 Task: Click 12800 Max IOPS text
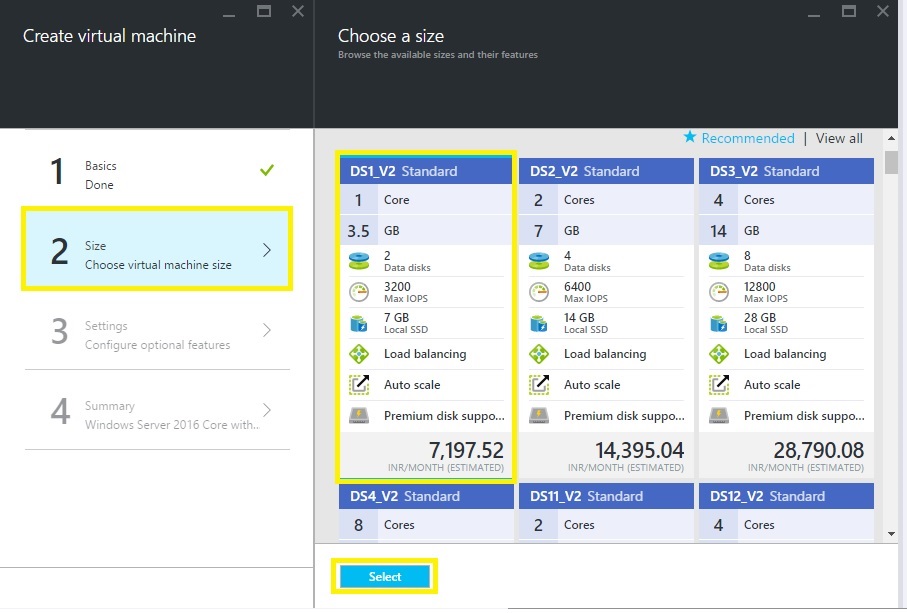pyautogui.click(x=766, y=292)
